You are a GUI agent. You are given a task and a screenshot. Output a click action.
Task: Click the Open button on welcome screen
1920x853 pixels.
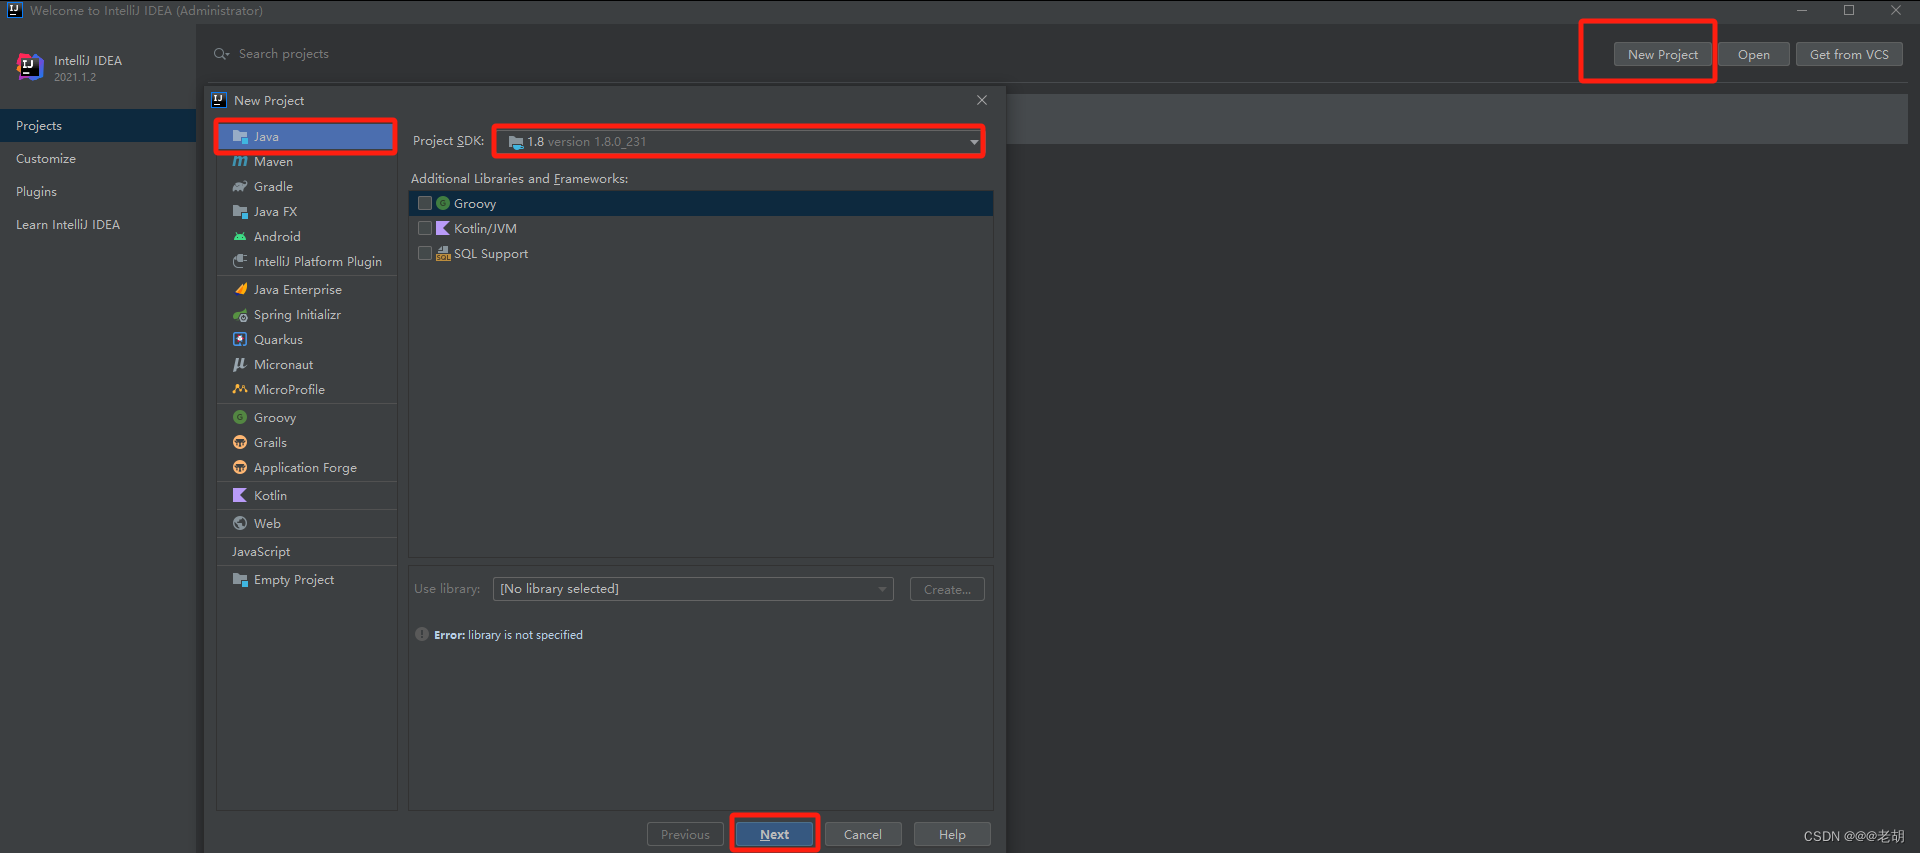coord(1754,54)
